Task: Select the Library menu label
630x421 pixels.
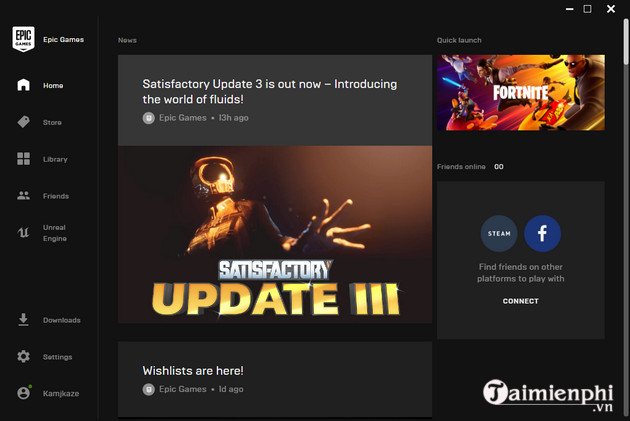Action: pyautogui.click(x=55, y=159)
